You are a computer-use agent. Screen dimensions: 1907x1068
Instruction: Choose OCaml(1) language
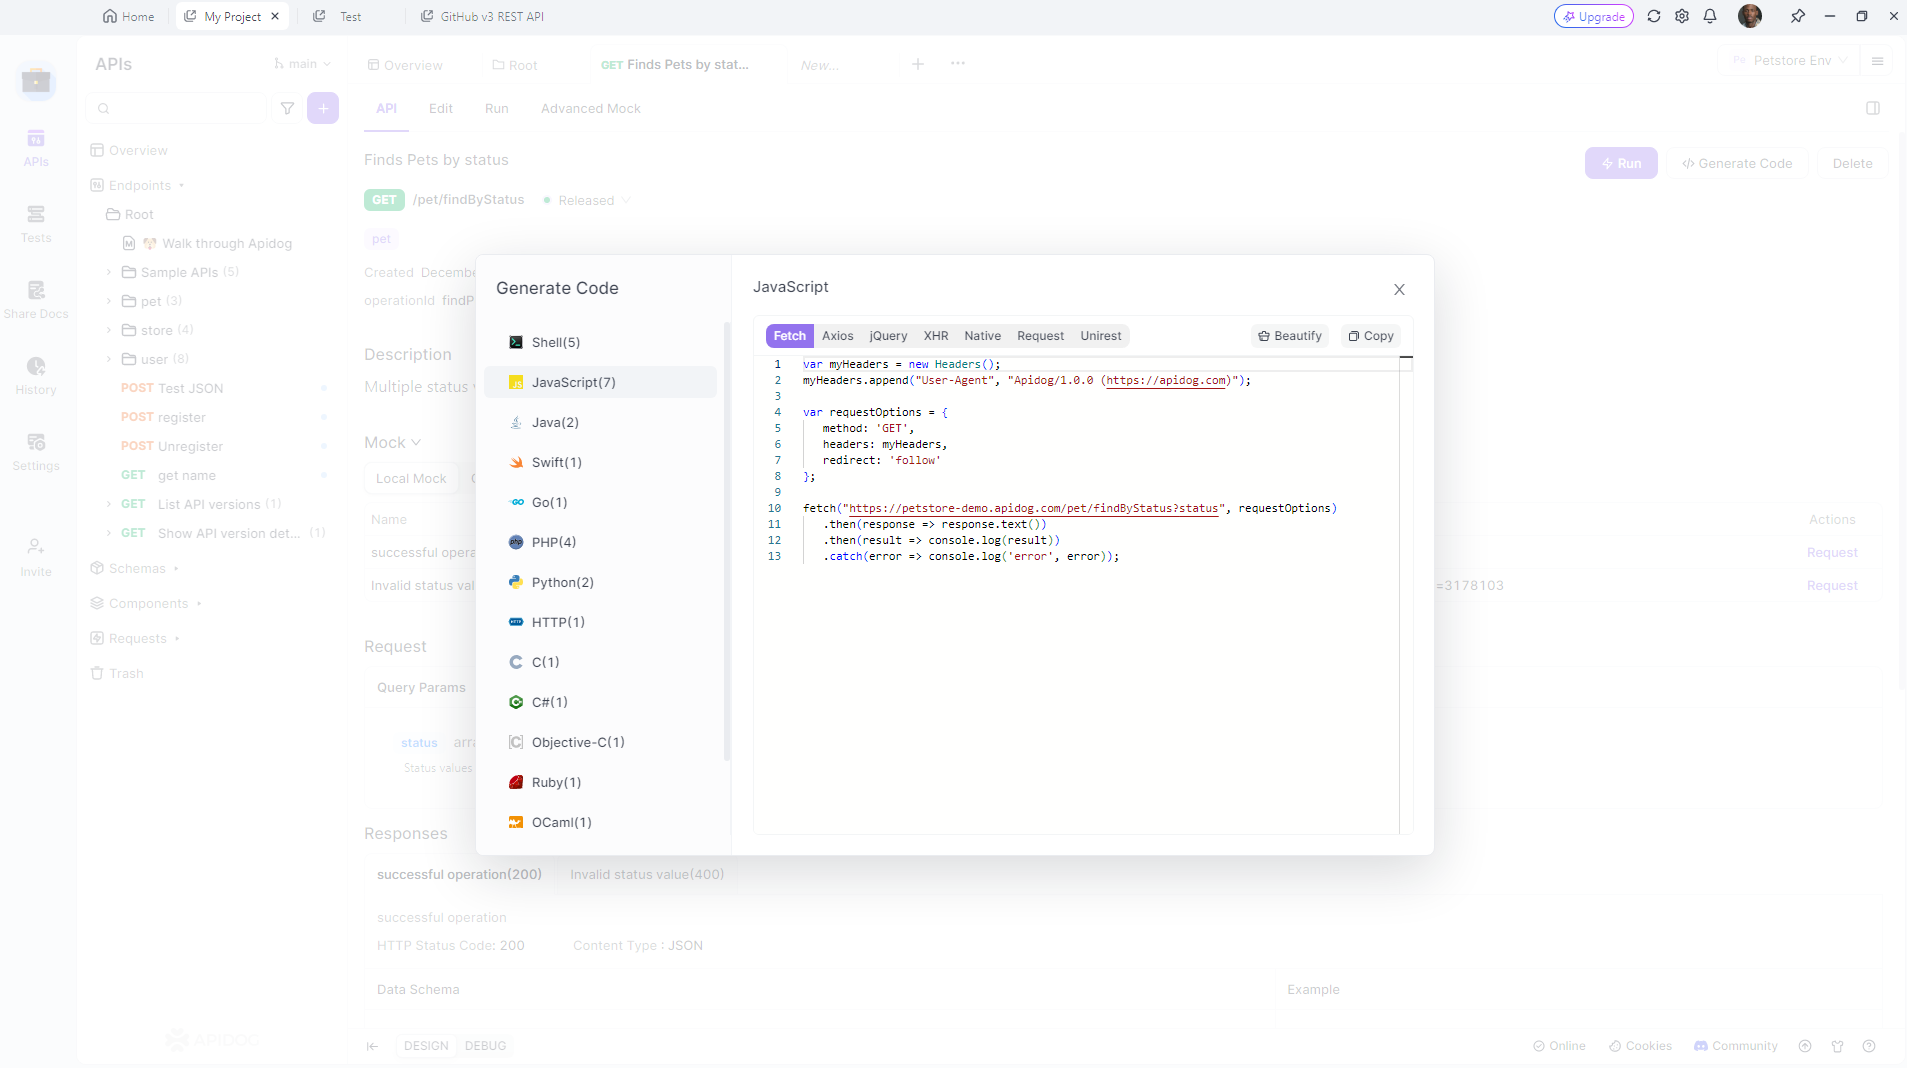point(600,822)
